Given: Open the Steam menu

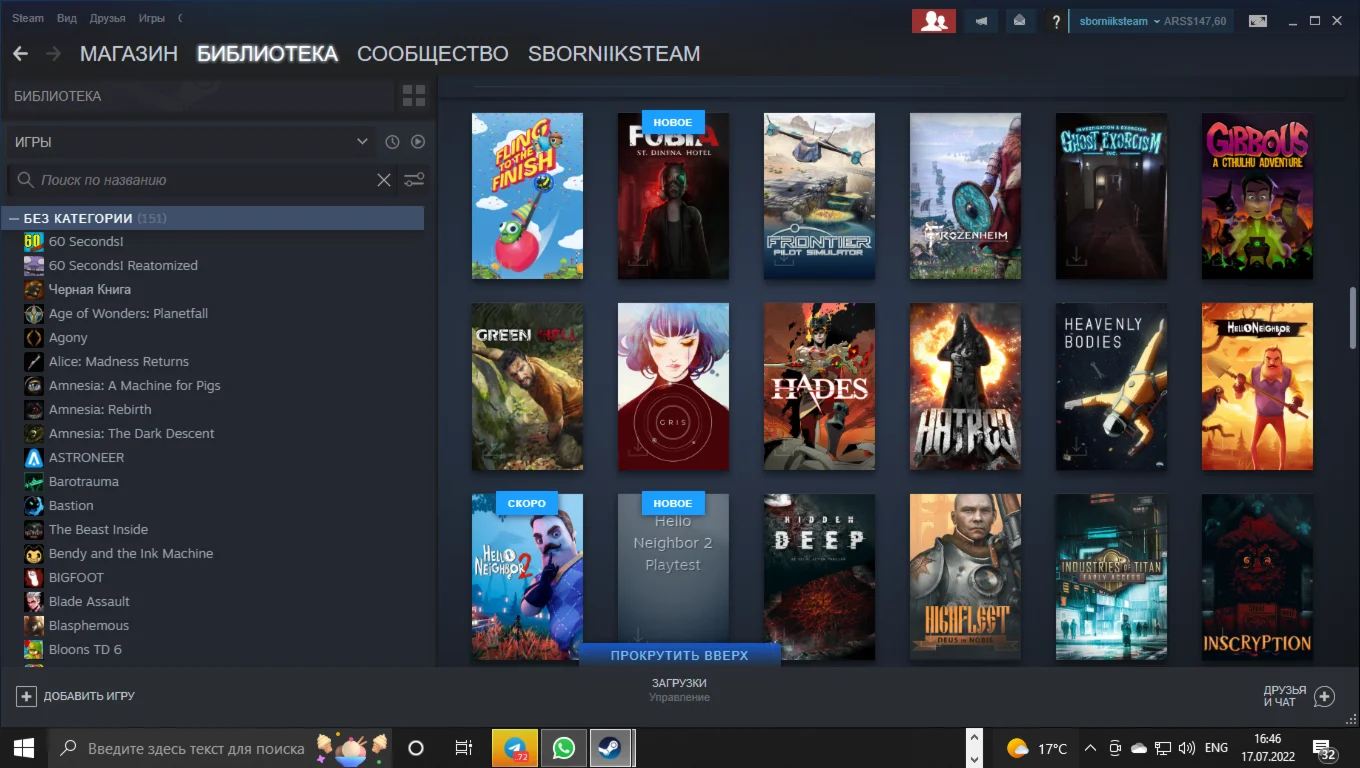Looking at the screenshot, I should 28,19.
